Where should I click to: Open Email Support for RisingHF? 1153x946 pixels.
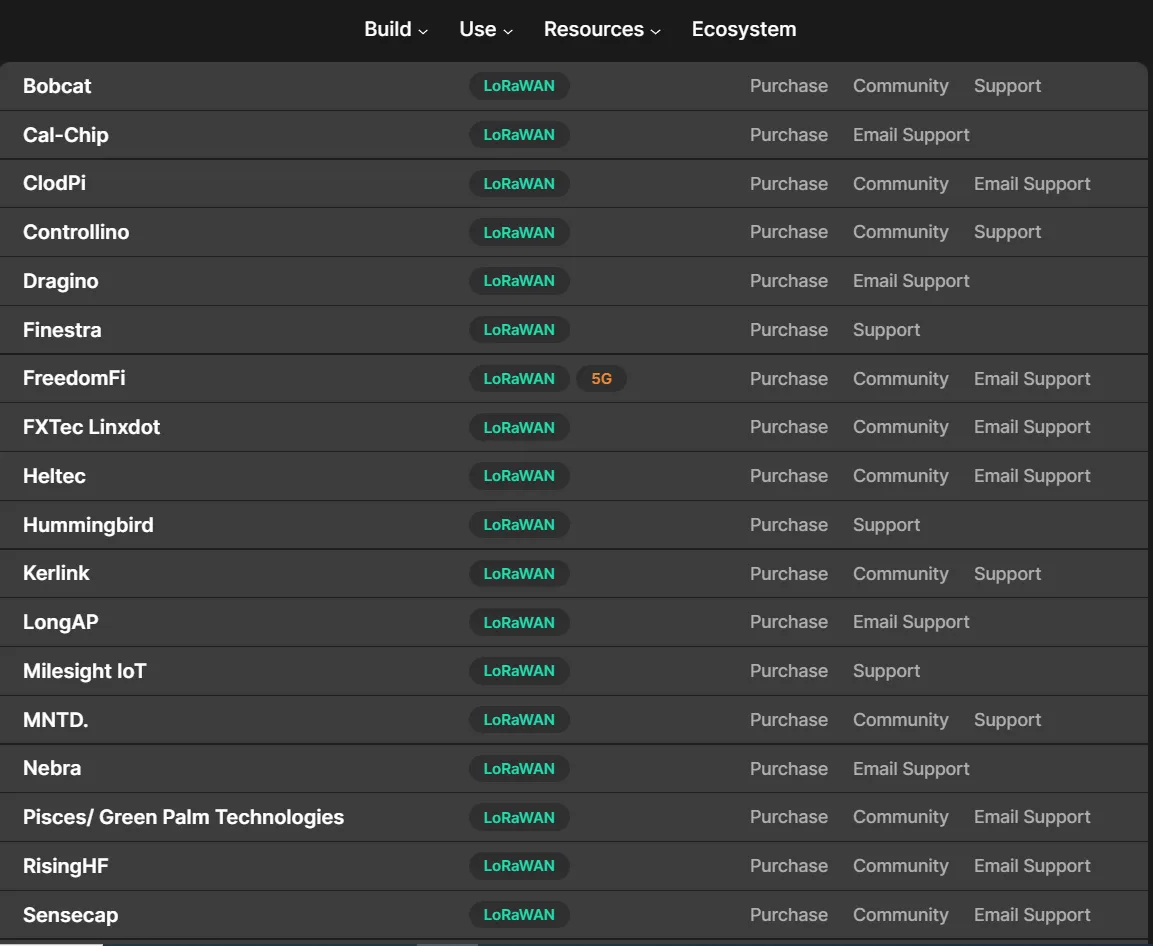click(x=1032, y=866)
